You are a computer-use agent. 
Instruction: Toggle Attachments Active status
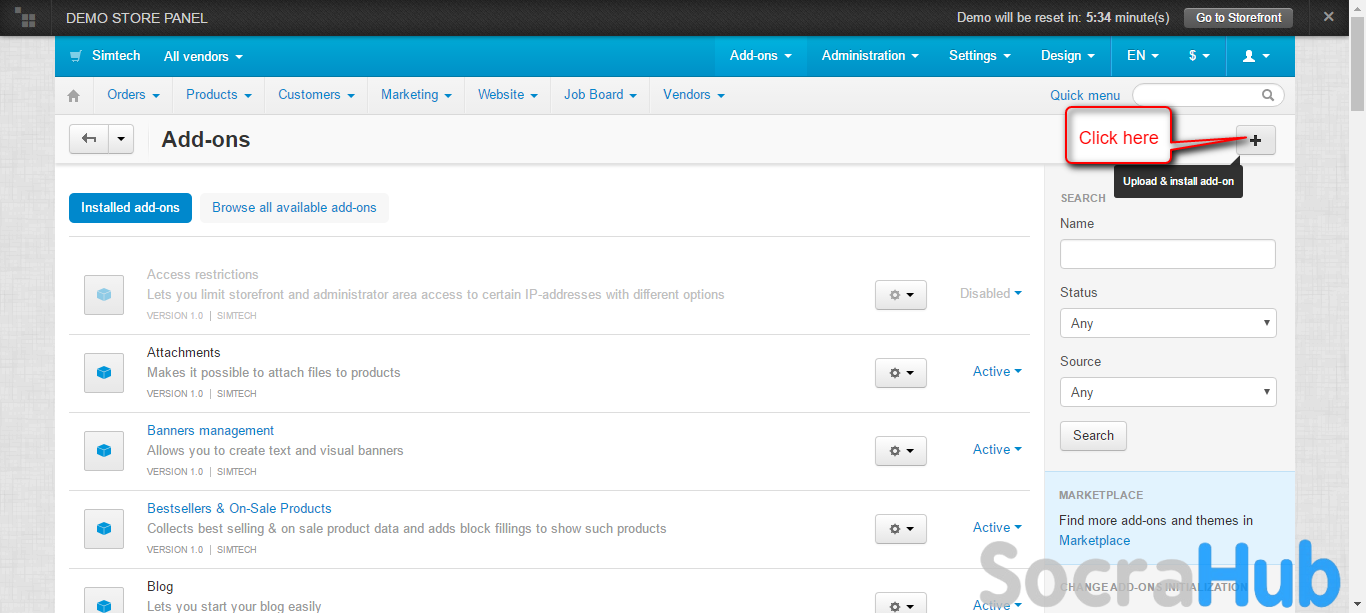pyautogui.click(x=996, y=371)
